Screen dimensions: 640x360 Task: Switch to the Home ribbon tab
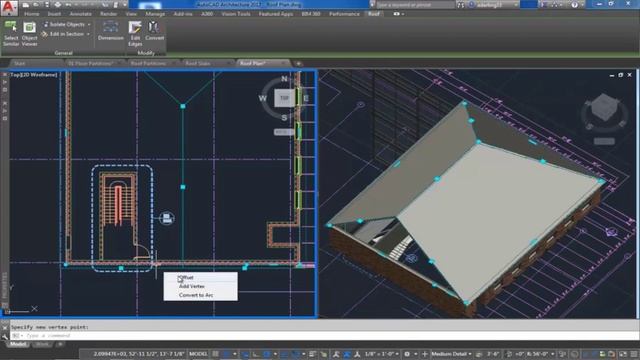(31, 14)
